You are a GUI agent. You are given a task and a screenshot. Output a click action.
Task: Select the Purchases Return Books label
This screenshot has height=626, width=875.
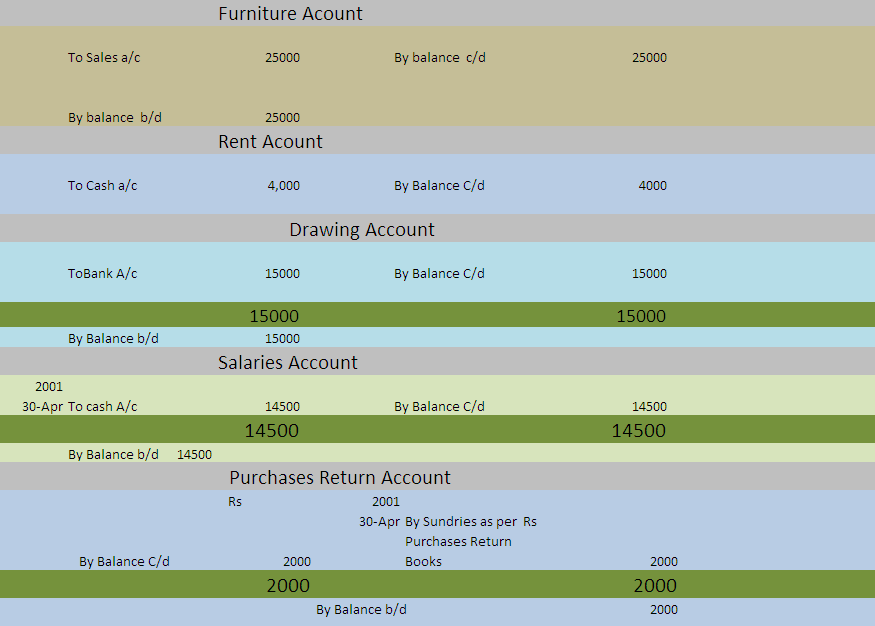point(458,541)
